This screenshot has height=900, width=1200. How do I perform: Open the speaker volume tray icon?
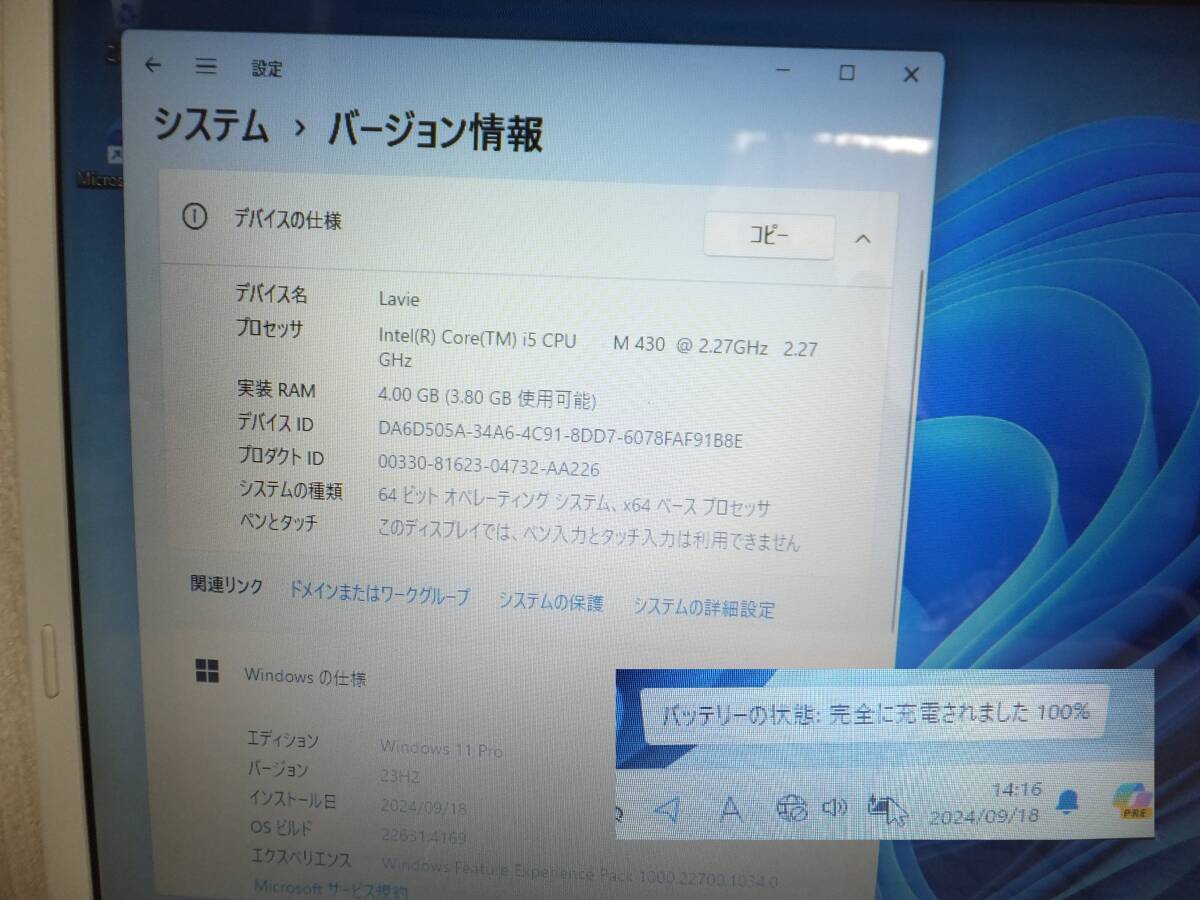click(x=834, y=808)
